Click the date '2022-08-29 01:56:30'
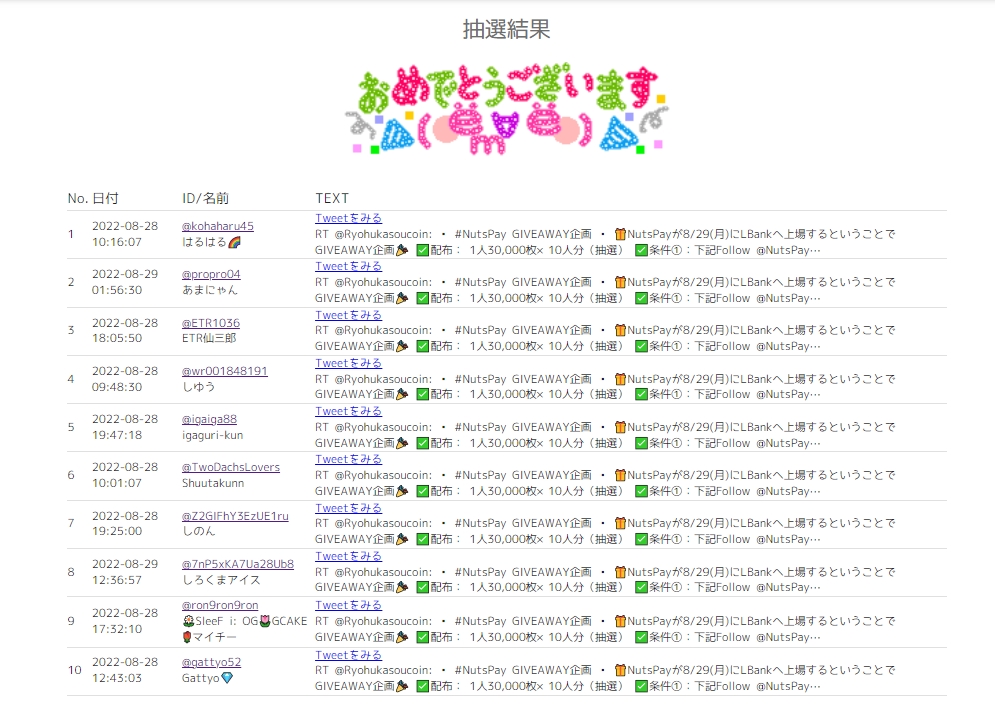 [125, 282]
